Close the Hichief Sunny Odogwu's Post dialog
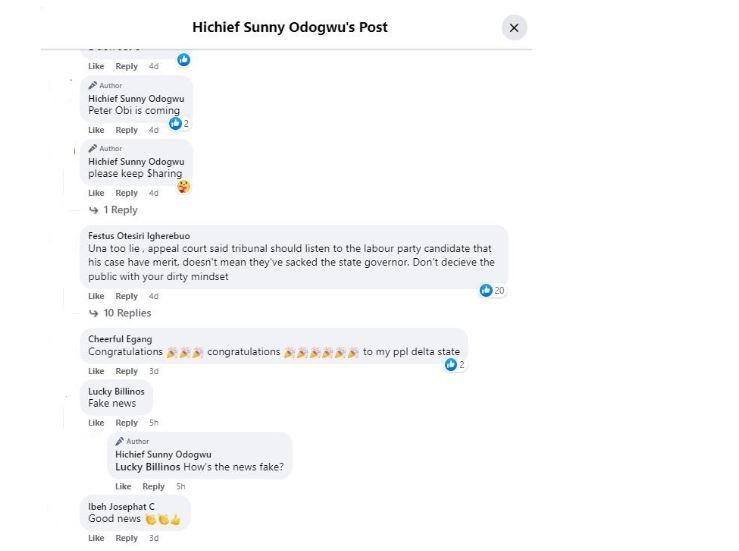This screenshot has width=739, height=551. (x=514, y=28)
